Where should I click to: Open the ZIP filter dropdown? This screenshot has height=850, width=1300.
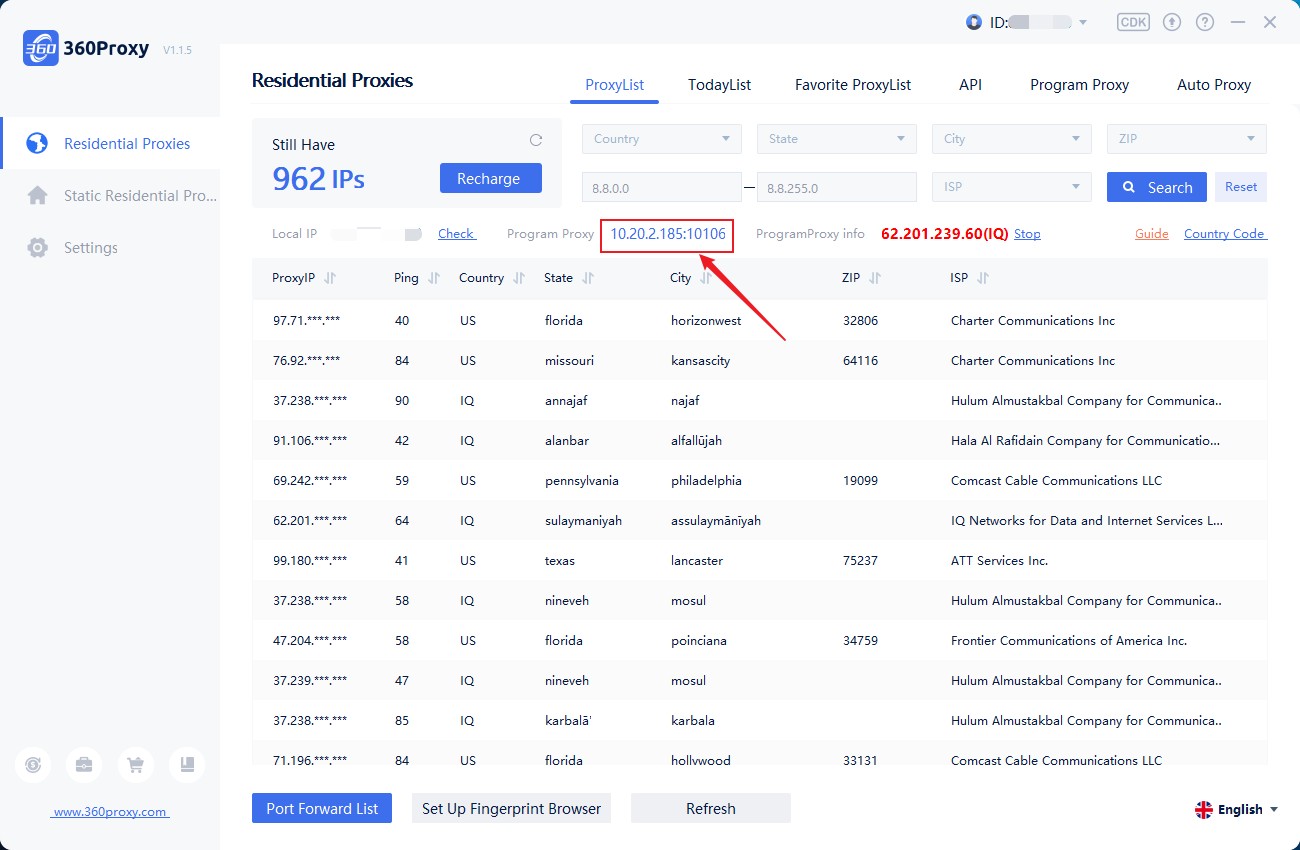point(1187,139)
